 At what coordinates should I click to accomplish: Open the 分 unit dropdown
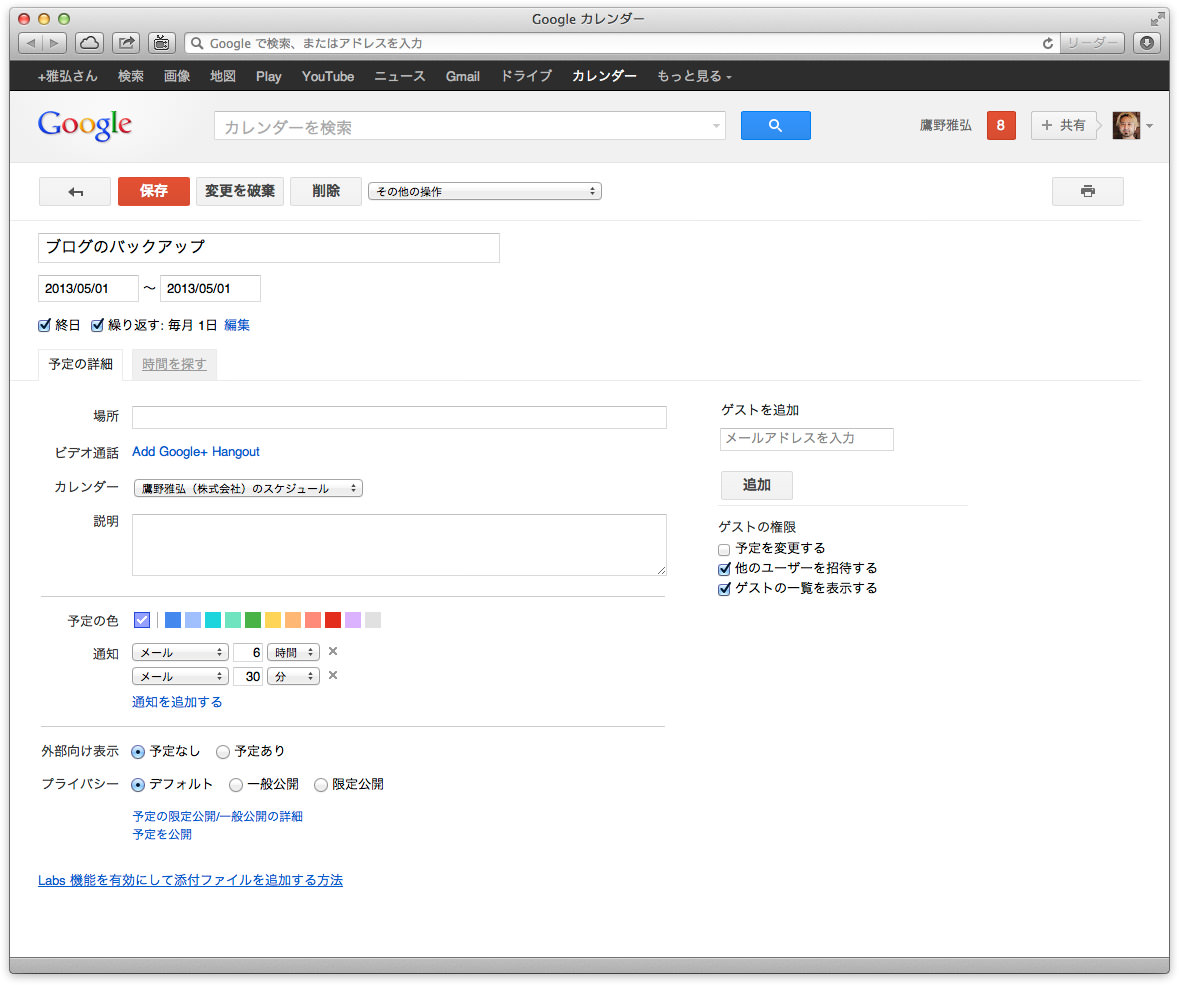coord(293,677)
